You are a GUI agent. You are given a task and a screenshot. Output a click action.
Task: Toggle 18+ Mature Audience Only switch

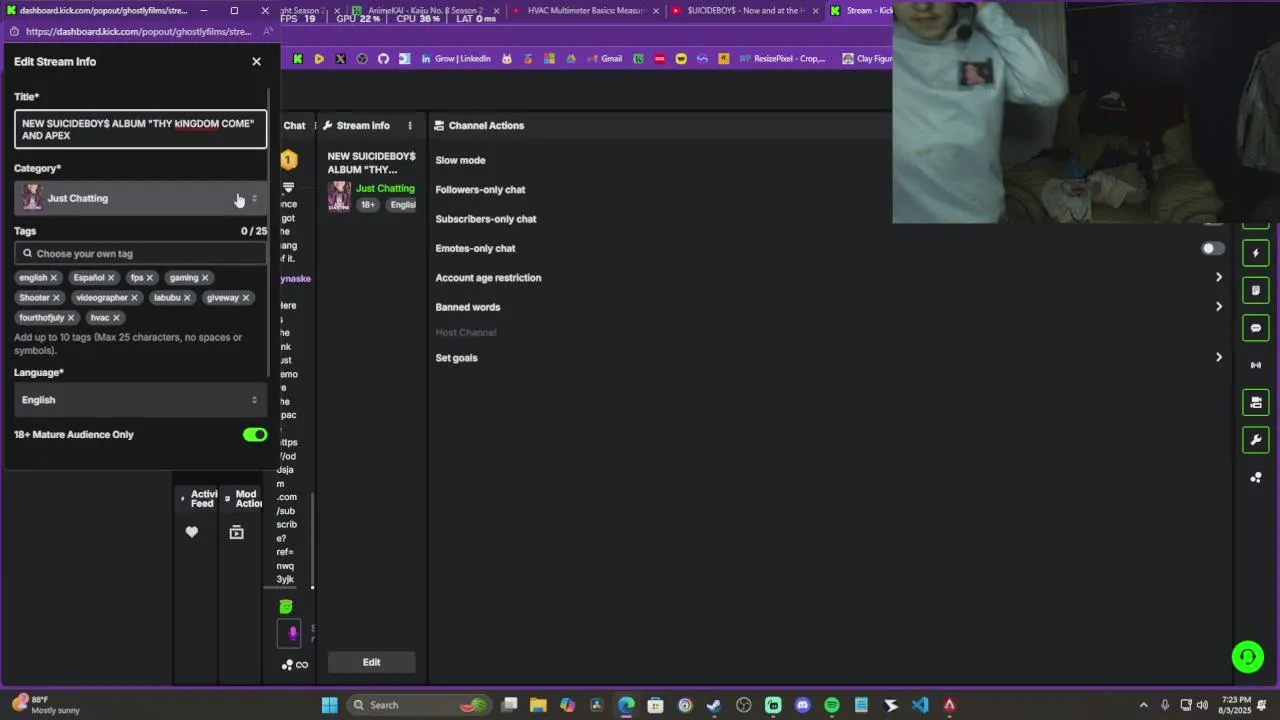pos(255,435)
